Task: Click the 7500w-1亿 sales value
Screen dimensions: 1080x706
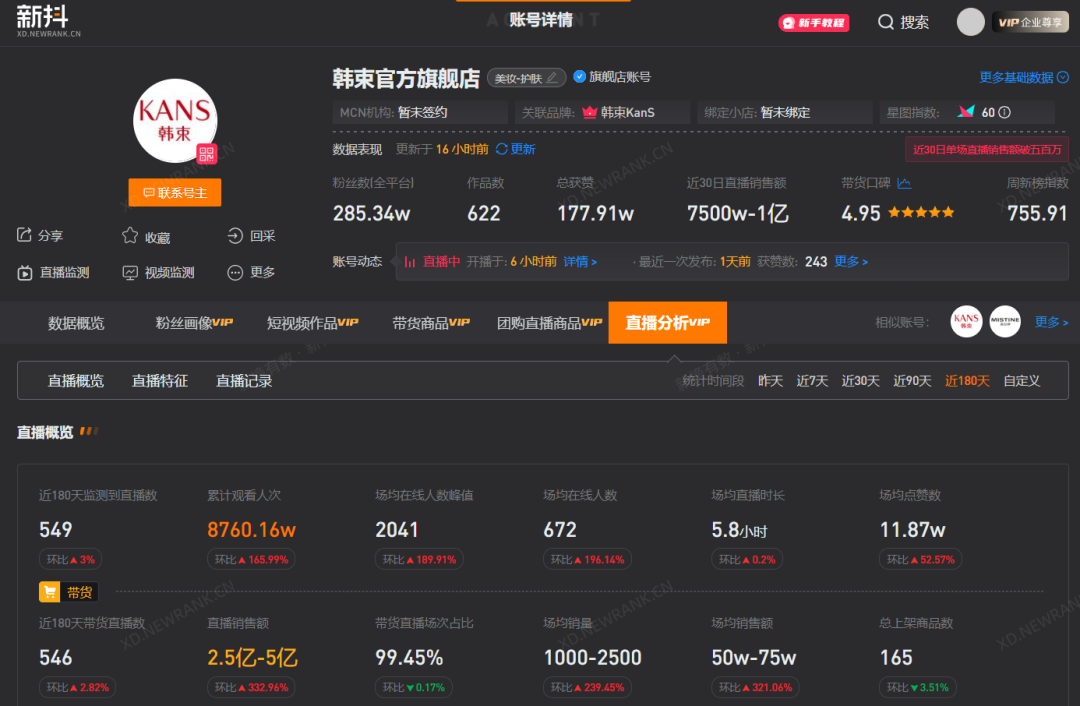Action: click(x=738, y=214)
